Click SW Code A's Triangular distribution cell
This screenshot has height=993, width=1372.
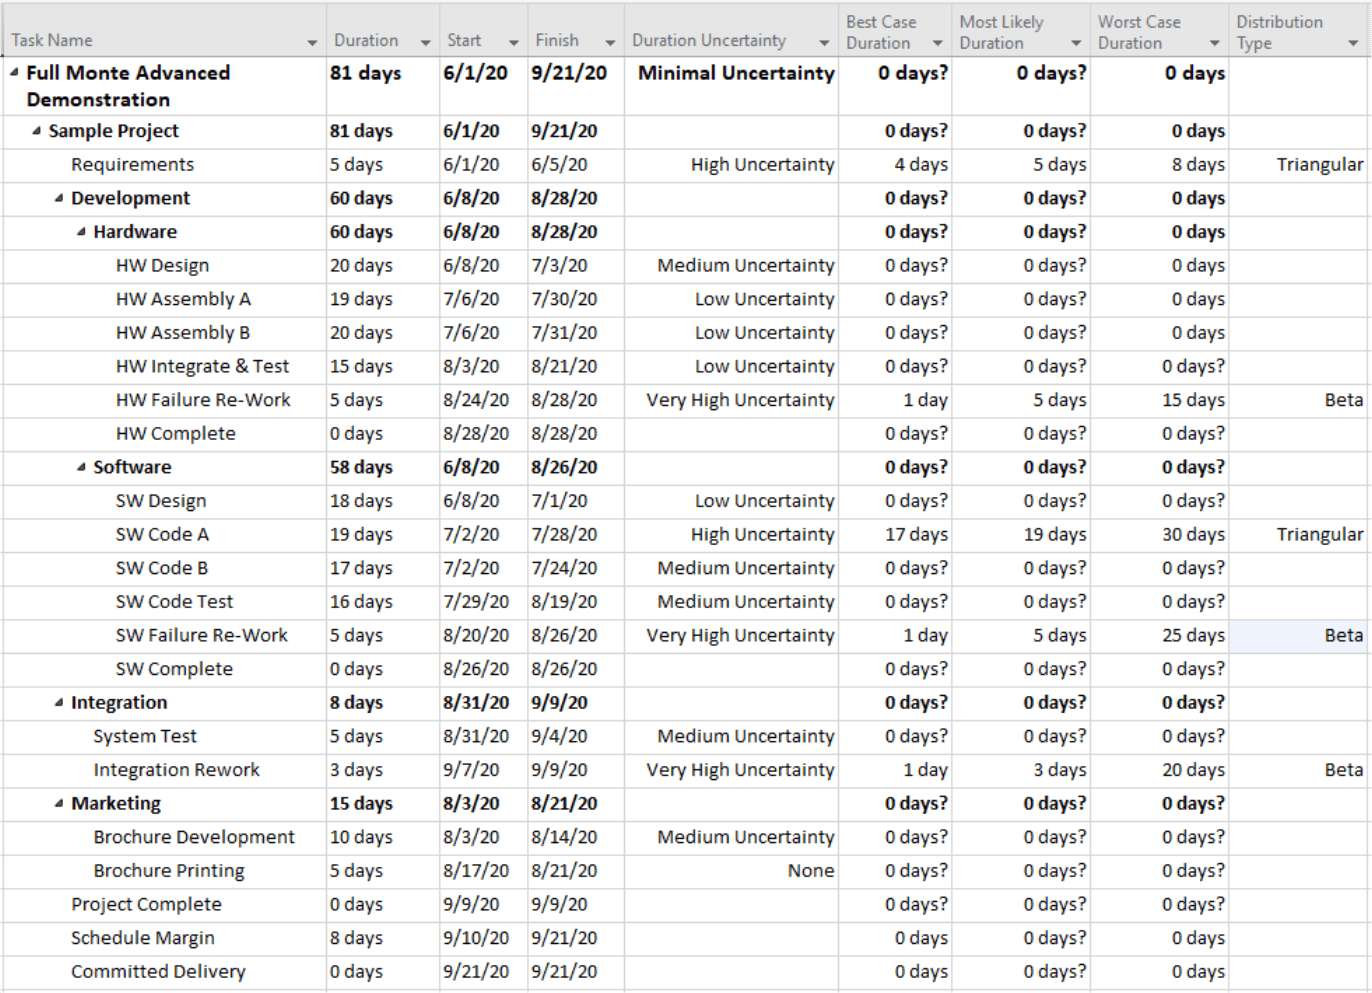coord(1298,535)
